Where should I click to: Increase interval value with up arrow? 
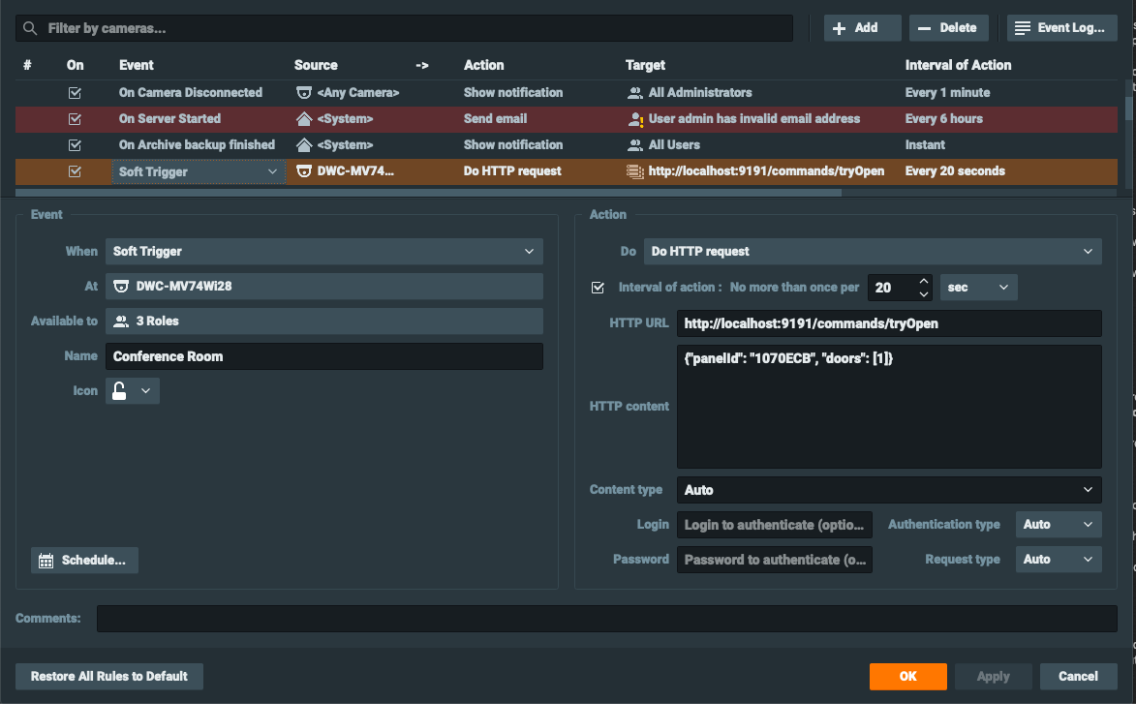(923, 281)
